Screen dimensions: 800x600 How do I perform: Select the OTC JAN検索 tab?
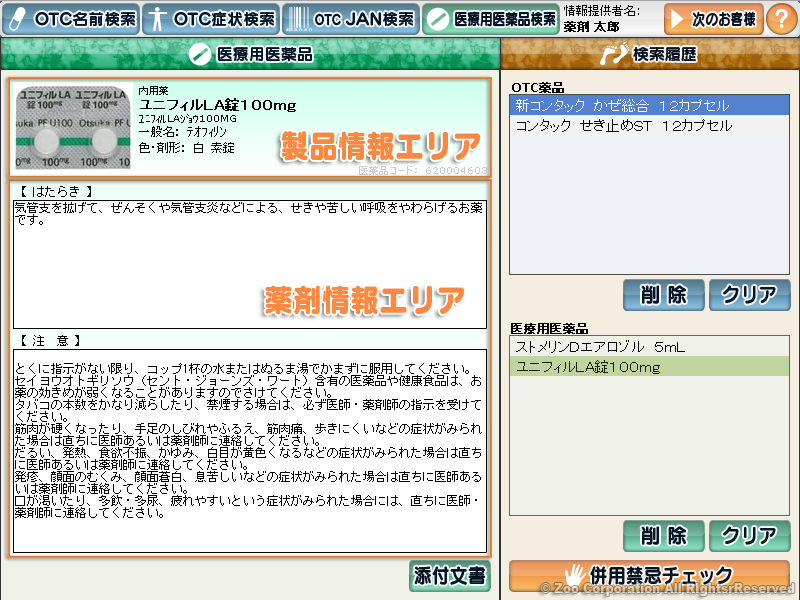[x=351, y=19]
